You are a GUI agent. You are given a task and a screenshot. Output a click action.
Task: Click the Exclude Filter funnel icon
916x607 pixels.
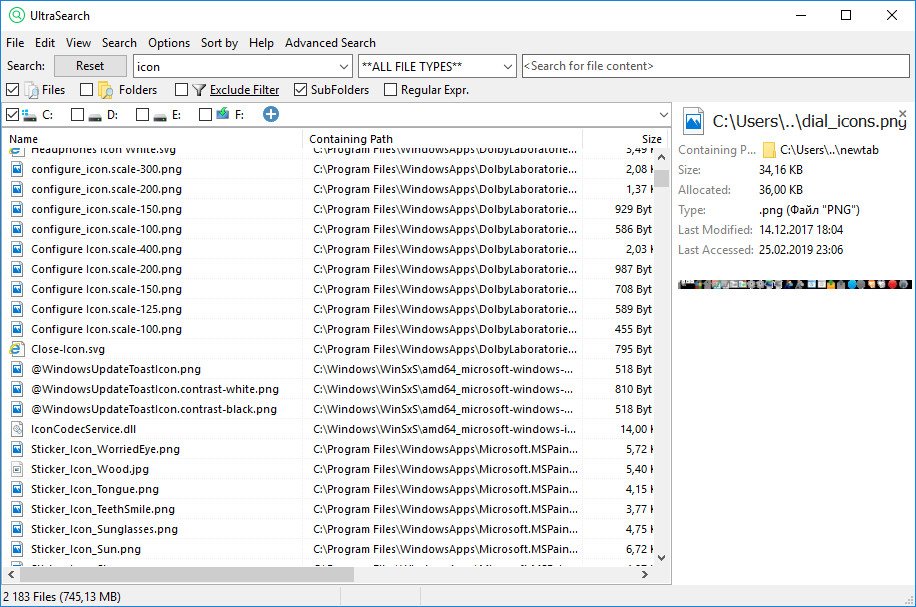tap(199, 90)
